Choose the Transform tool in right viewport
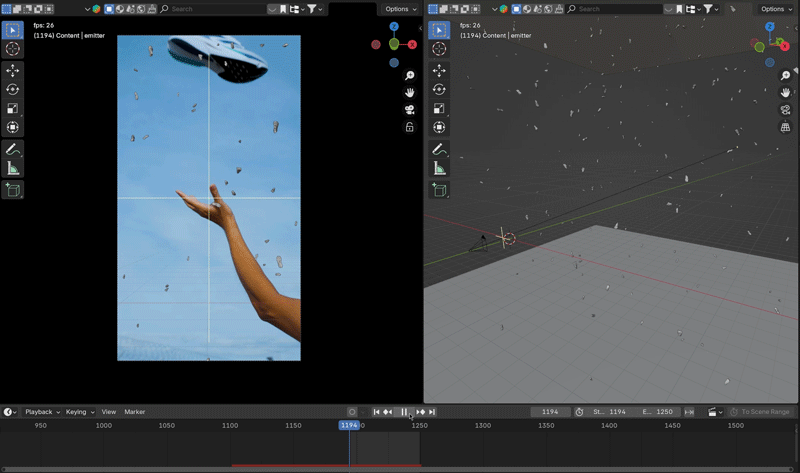Screen dimensions: 800x473 click(439, 127)
